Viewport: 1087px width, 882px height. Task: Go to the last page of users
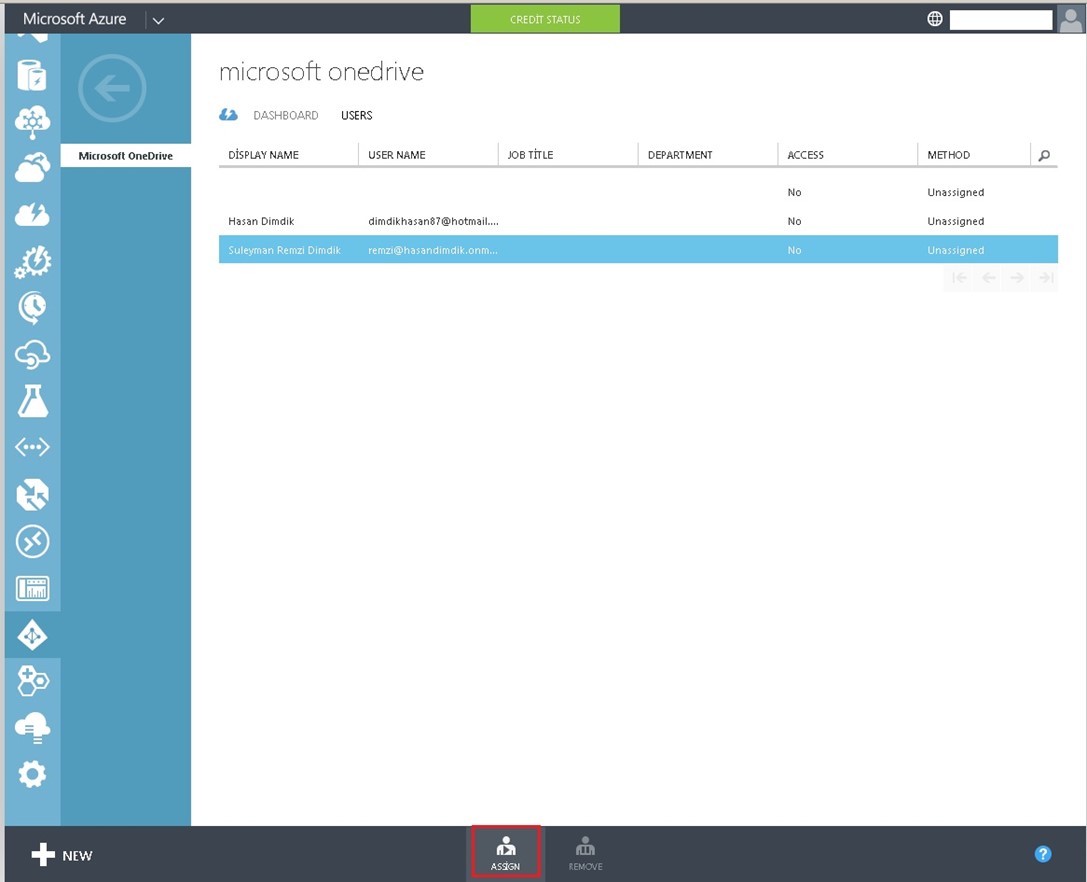coord(1046,278)
